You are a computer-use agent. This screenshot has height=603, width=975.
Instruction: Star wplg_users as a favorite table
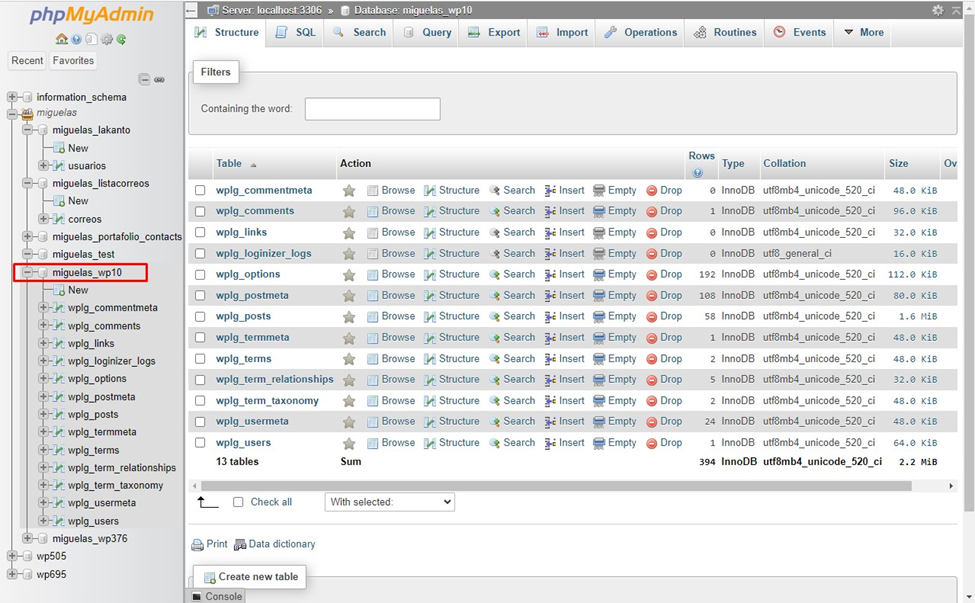349,443
